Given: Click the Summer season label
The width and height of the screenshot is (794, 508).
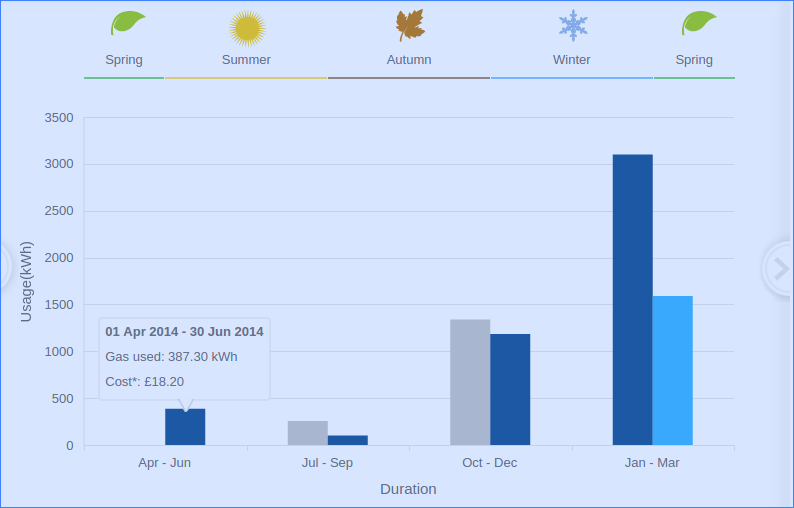Looking at the screenshot, I should [x=246, y=60].
